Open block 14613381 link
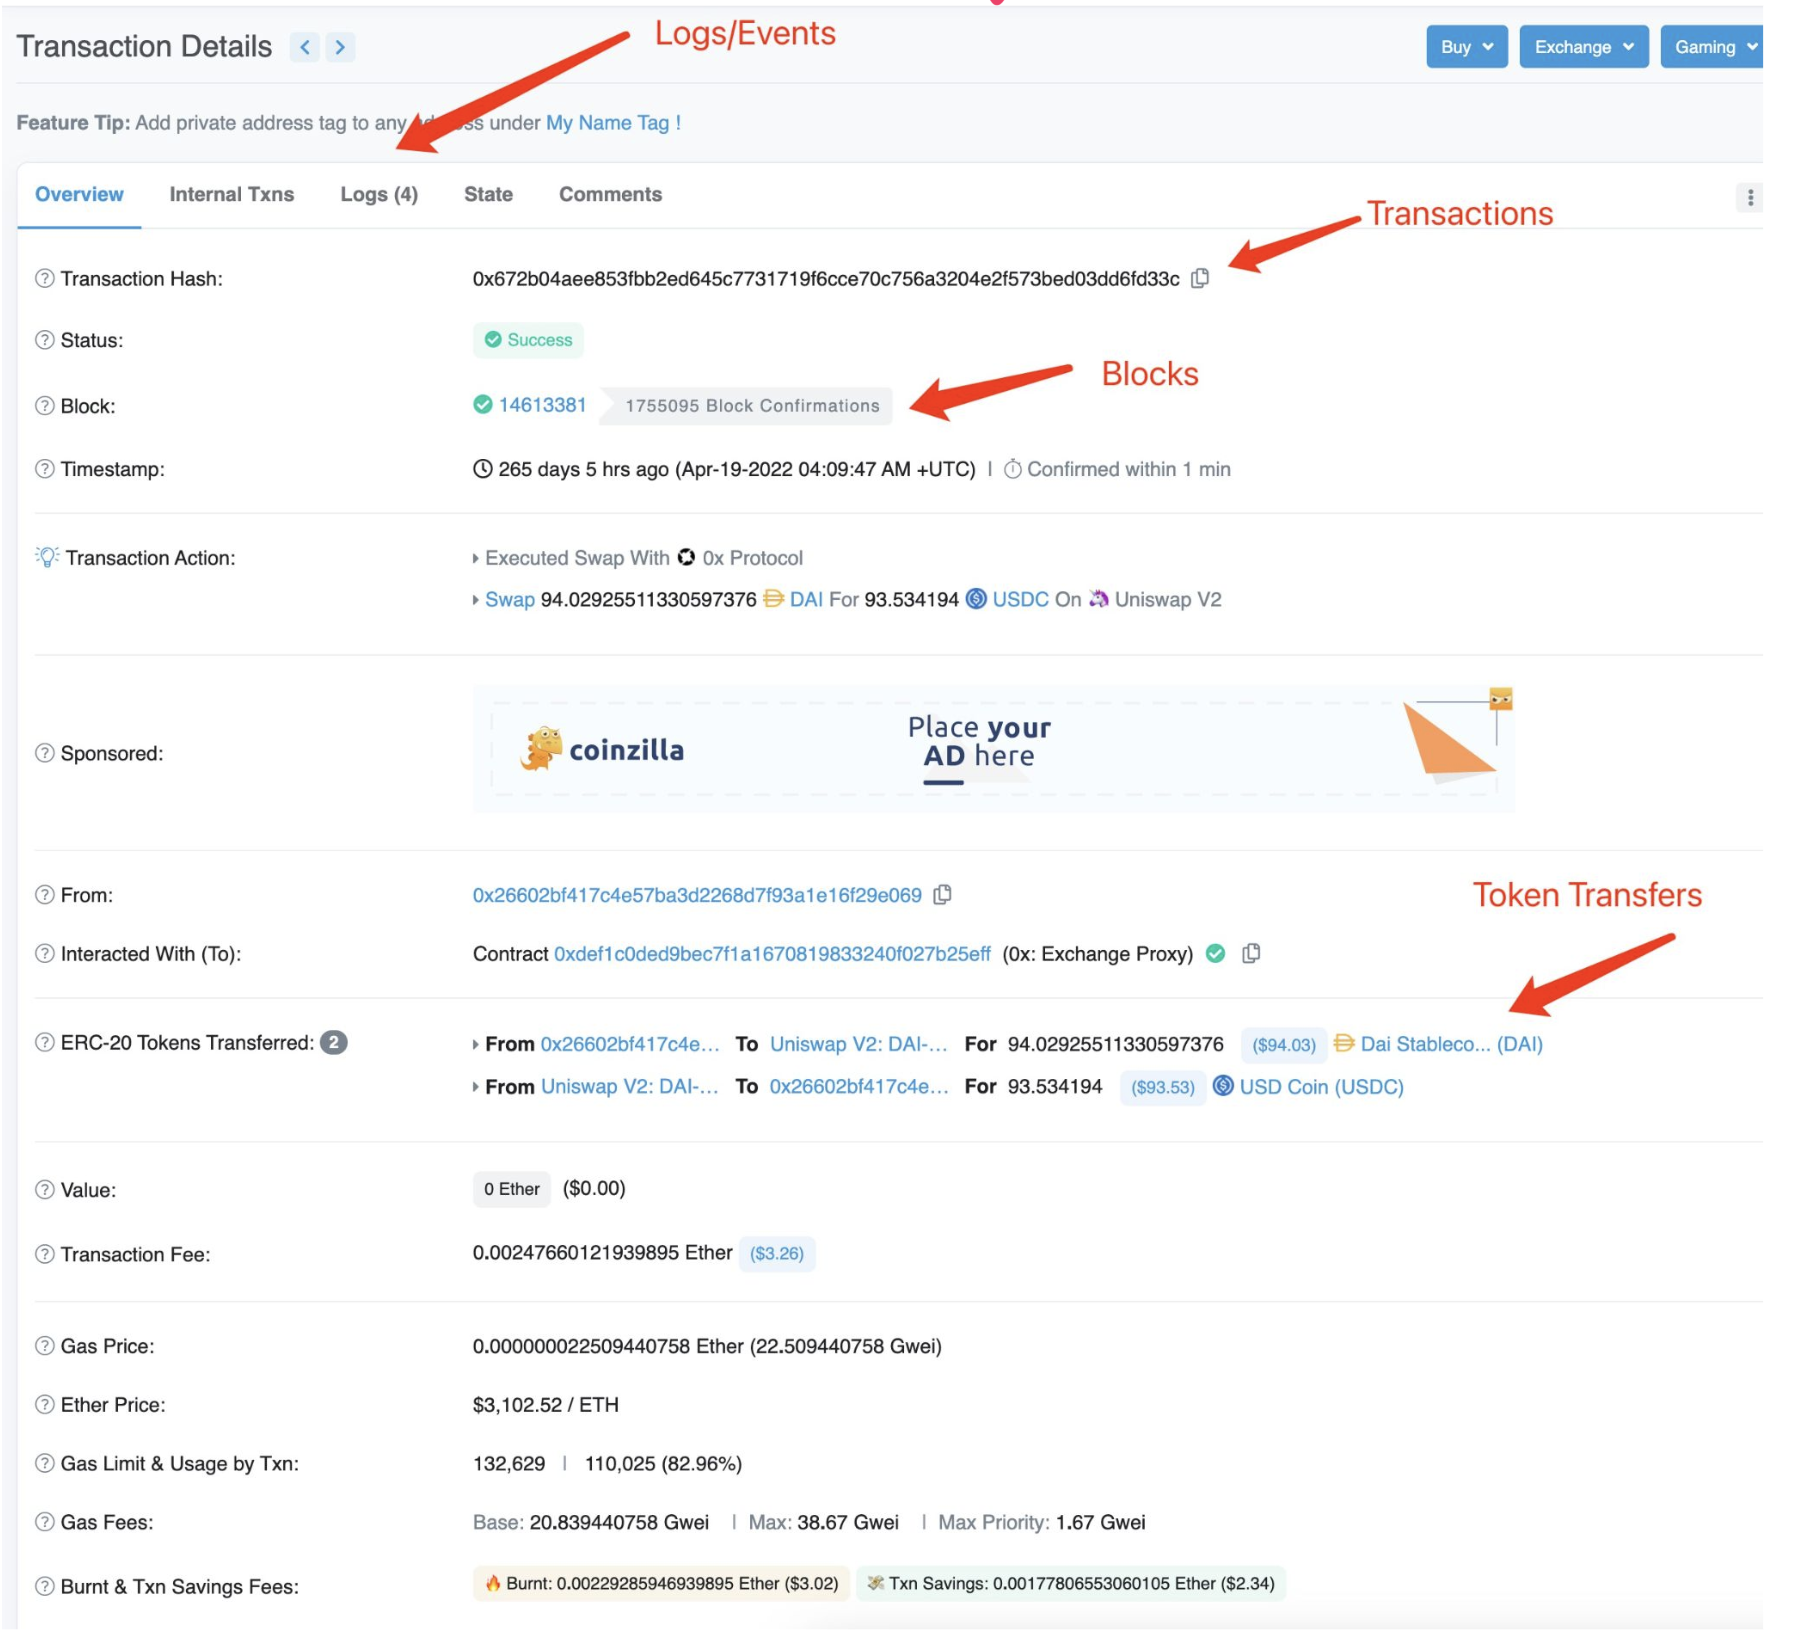This screenshot has width=1798, height=1632. [542, 405]
